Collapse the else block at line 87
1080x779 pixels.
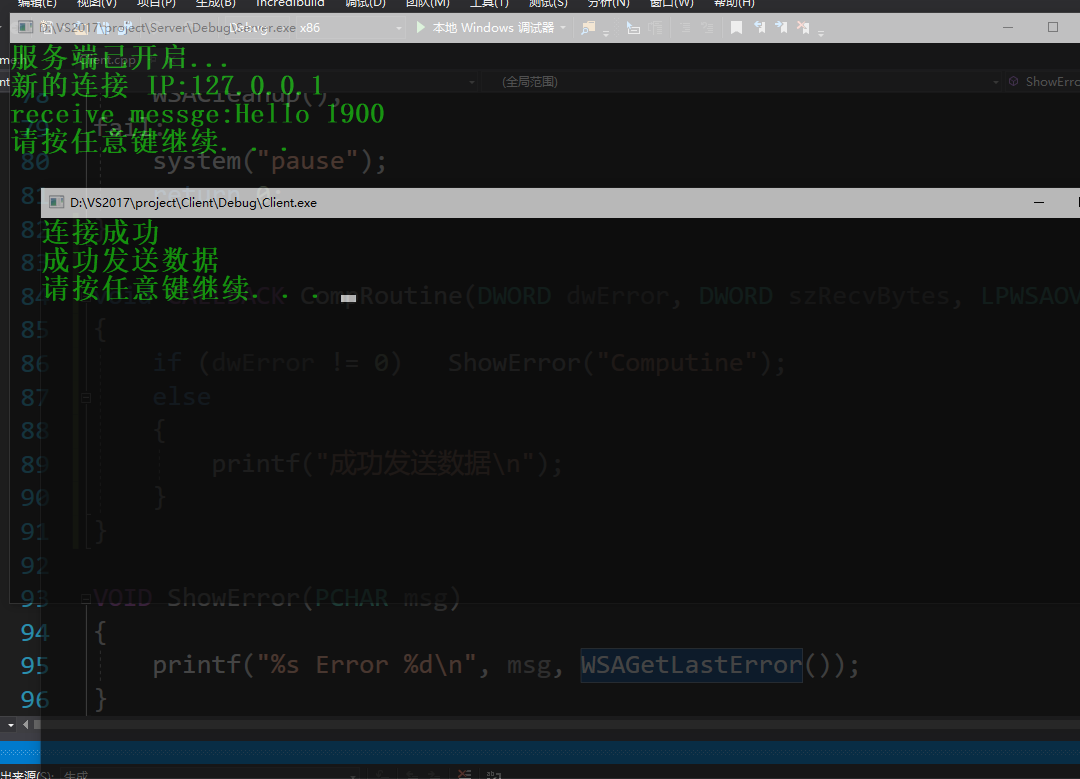(x=86, y=397)
